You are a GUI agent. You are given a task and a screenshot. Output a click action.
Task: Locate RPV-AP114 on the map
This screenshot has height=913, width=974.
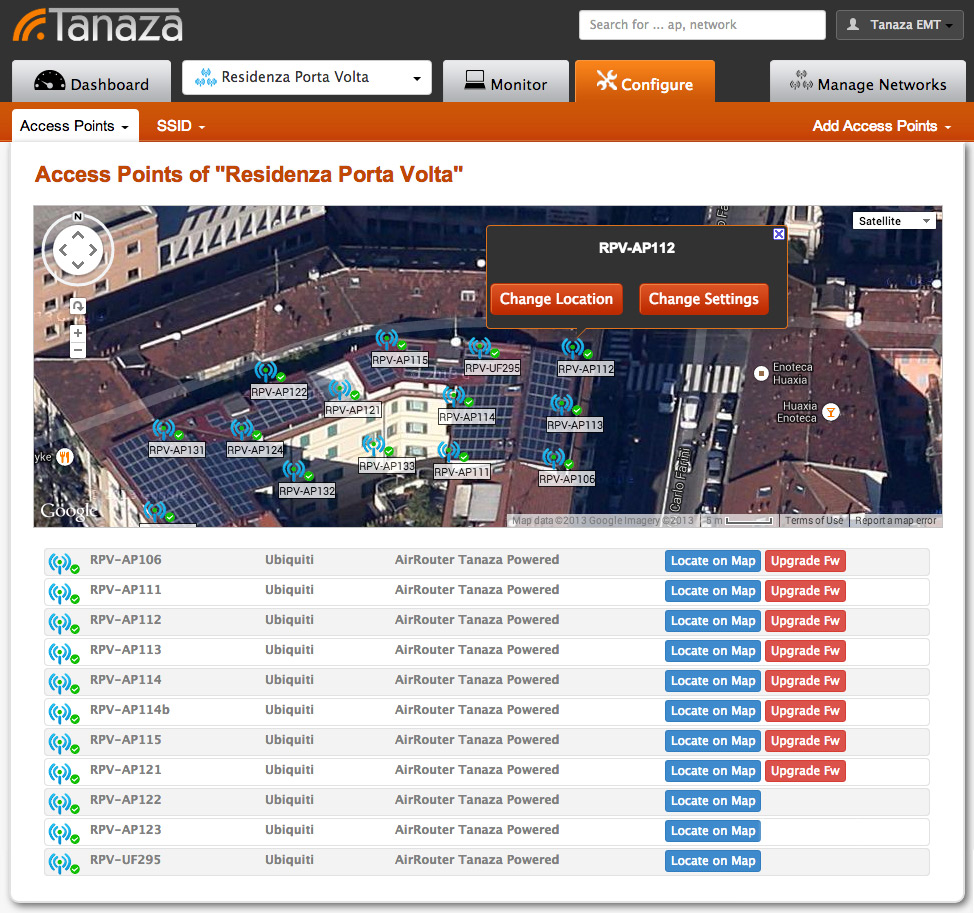(713, 681)
